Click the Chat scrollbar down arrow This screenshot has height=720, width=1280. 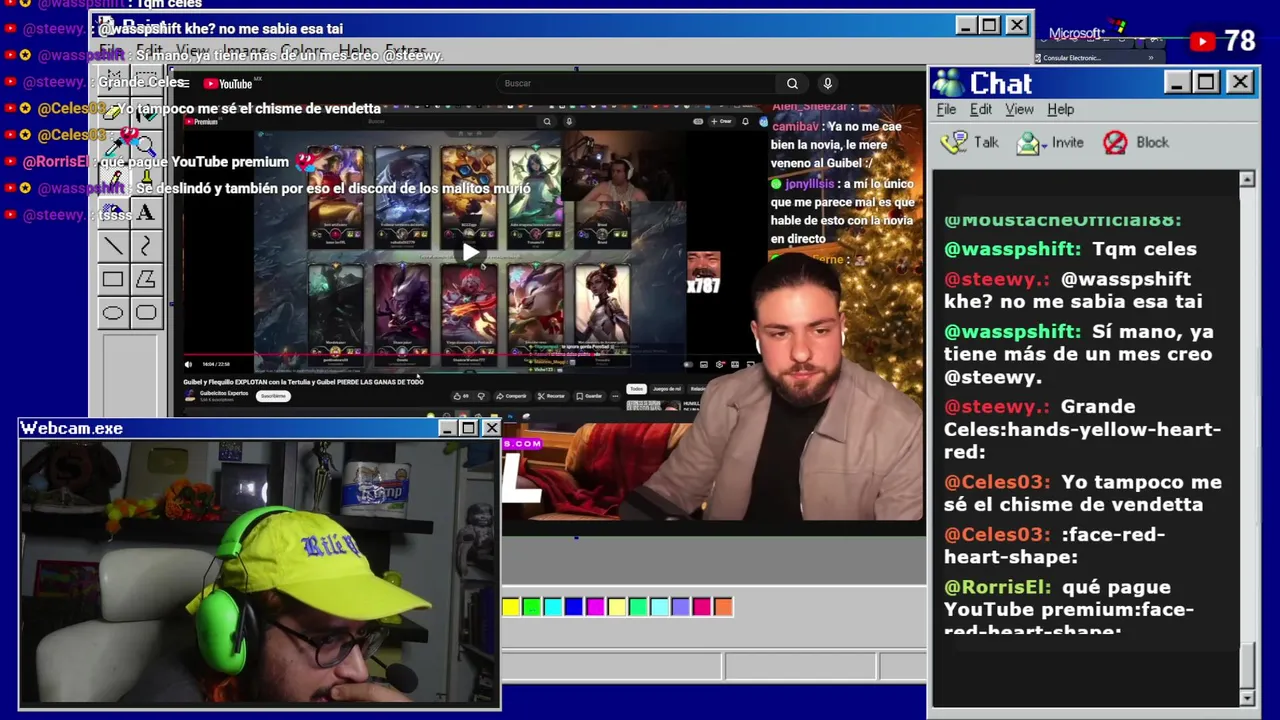pyautogui.click(x=1247, y=697)
